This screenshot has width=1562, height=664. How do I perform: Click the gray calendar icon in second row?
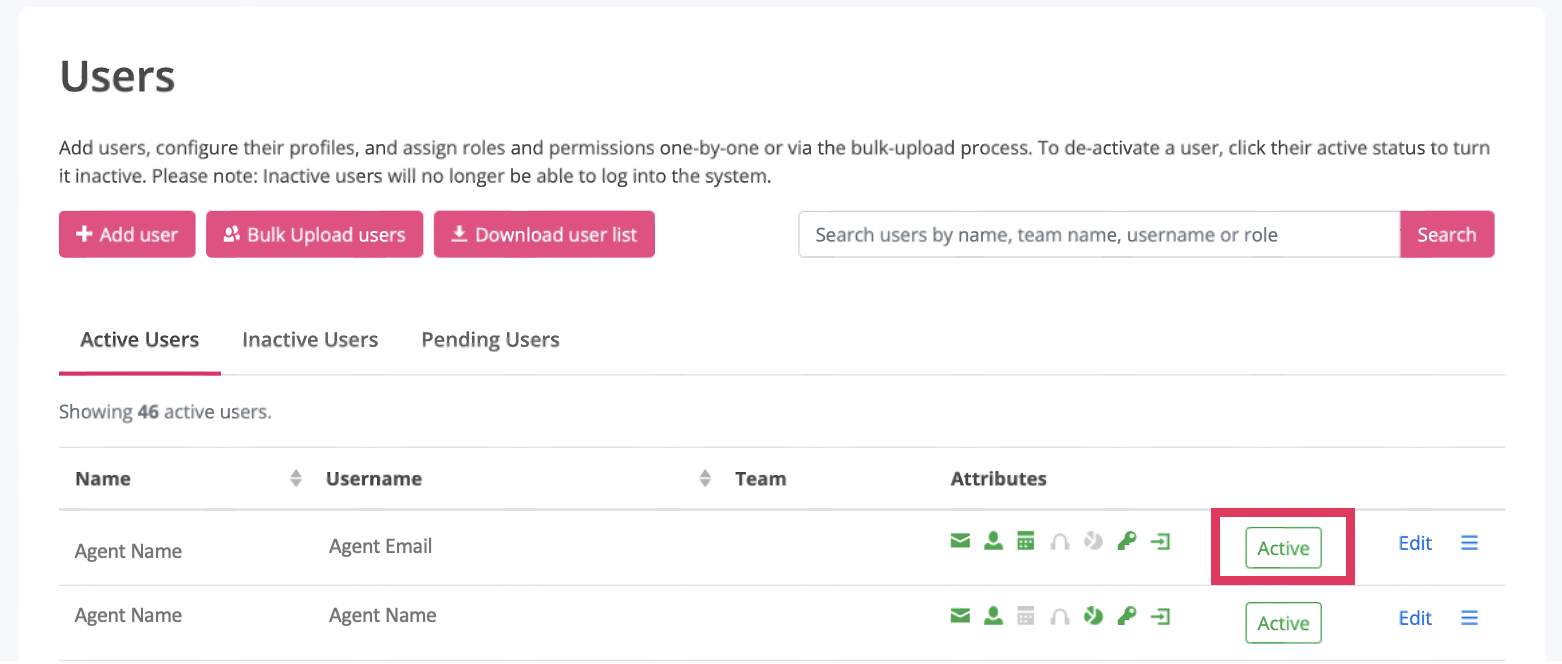1025,616
